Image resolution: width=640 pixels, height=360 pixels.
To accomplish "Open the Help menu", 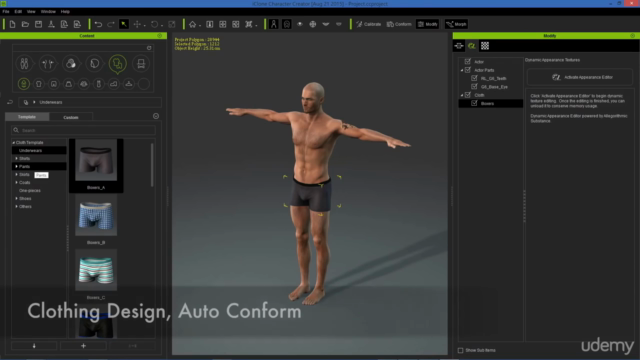I will pos(65,11).
